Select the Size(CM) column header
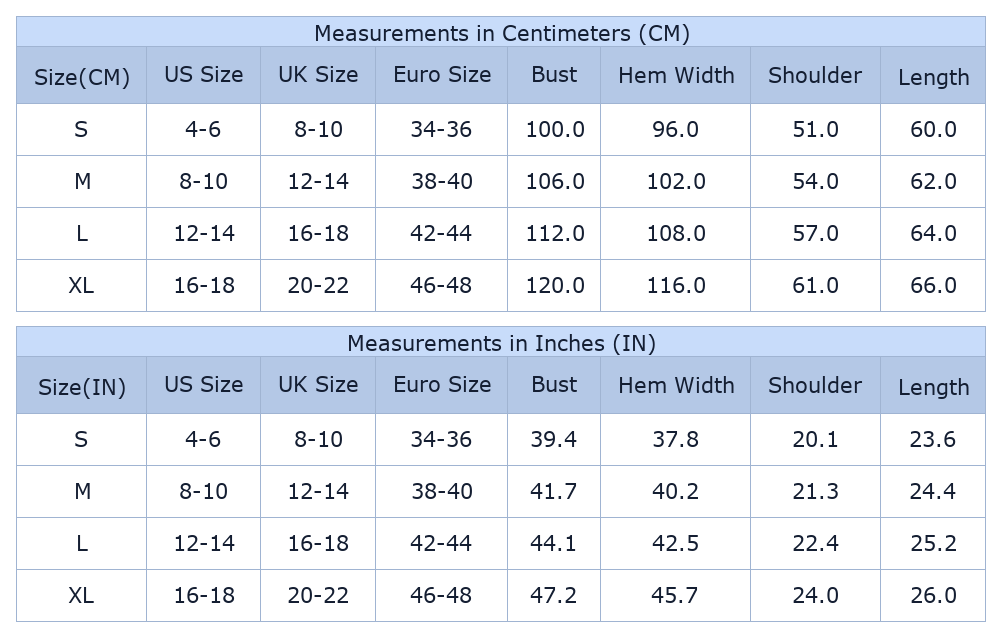The image size is (1001, 642). point(82,77)
